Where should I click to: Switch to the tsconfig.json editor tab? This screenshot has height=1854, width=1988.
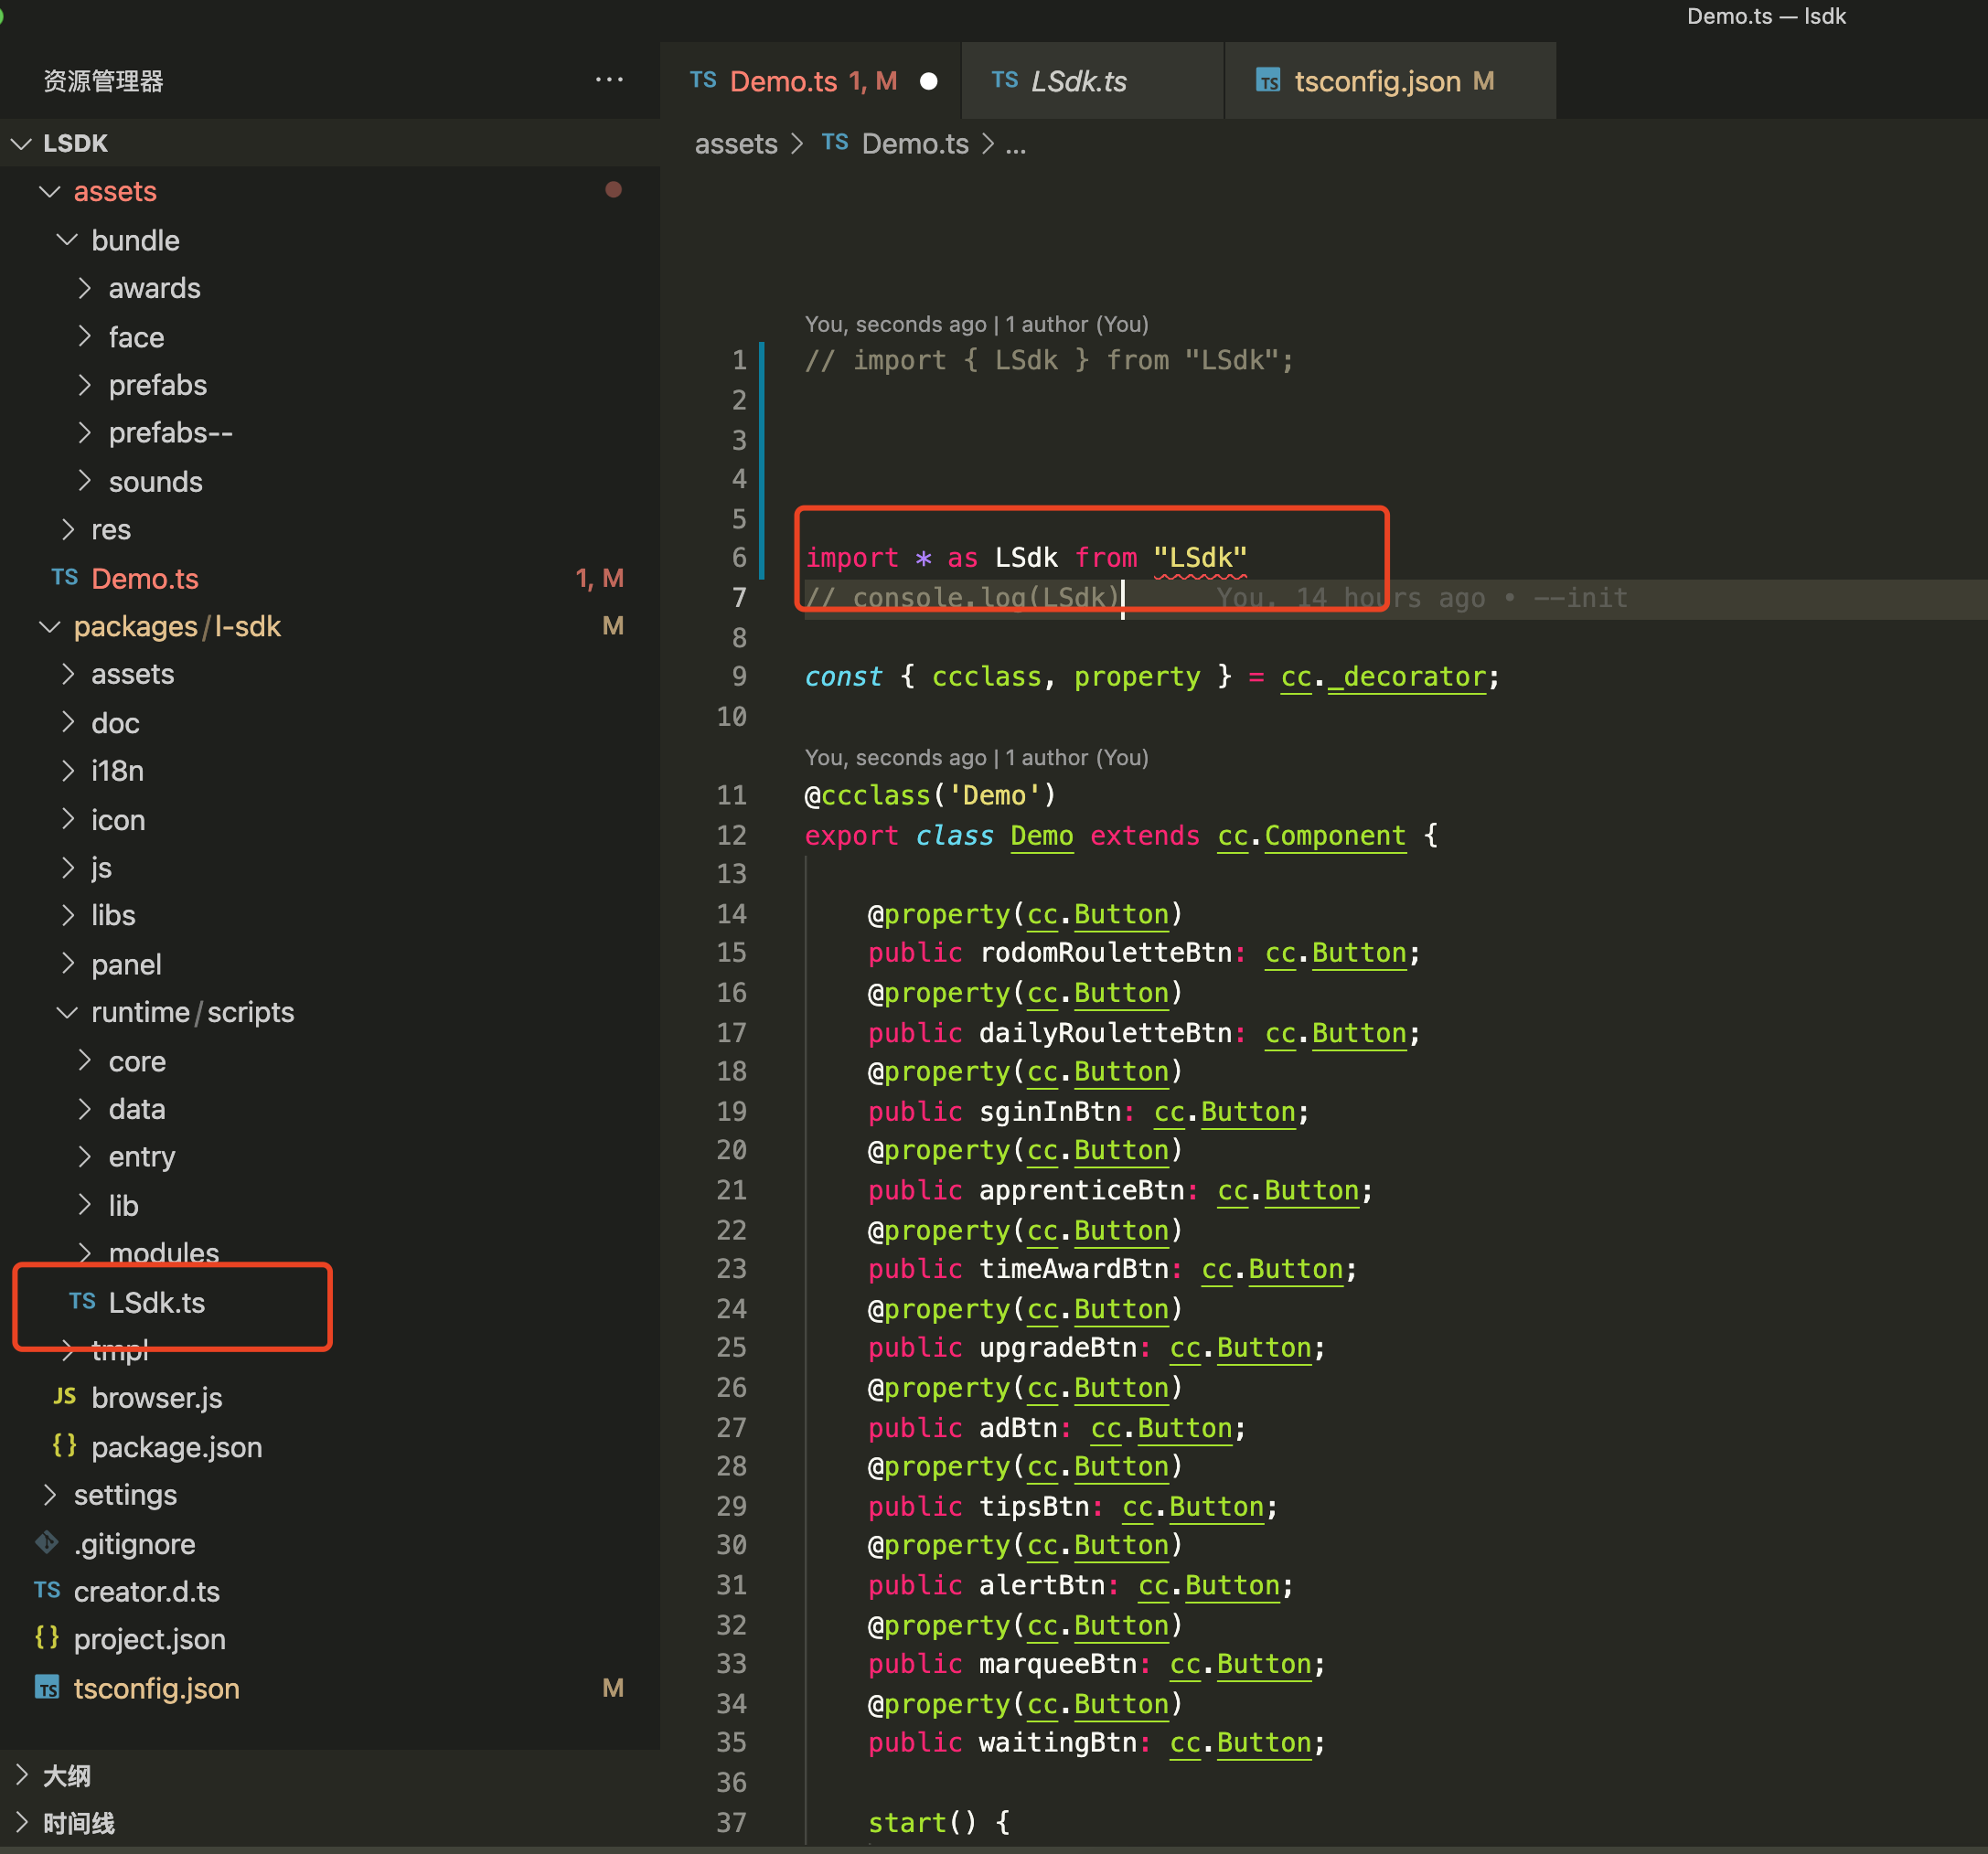(x=1377, y=81)
